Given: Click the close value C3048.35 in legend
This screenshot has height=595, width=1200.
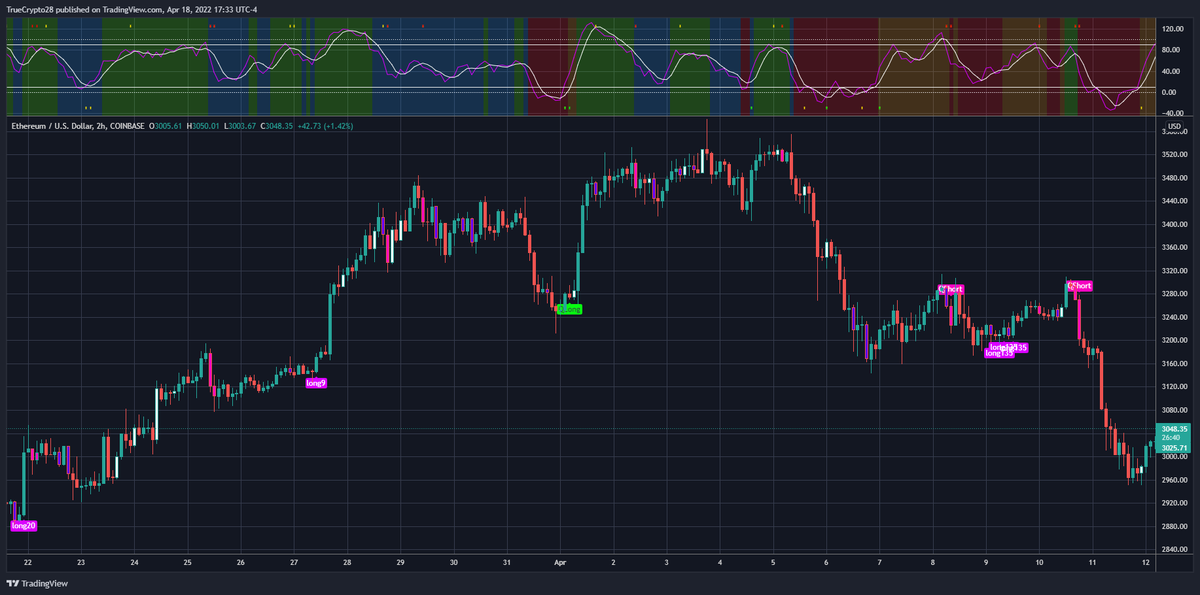Looking at the screenshot, I should pos(276,126).
